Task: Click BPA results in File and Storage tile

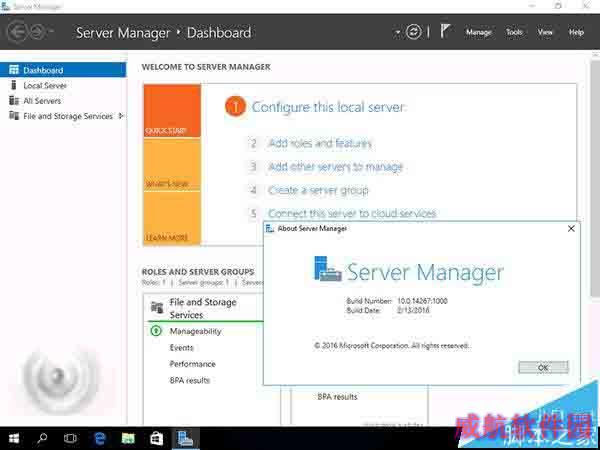Action: pyautogui.click(x=189, y=380)
